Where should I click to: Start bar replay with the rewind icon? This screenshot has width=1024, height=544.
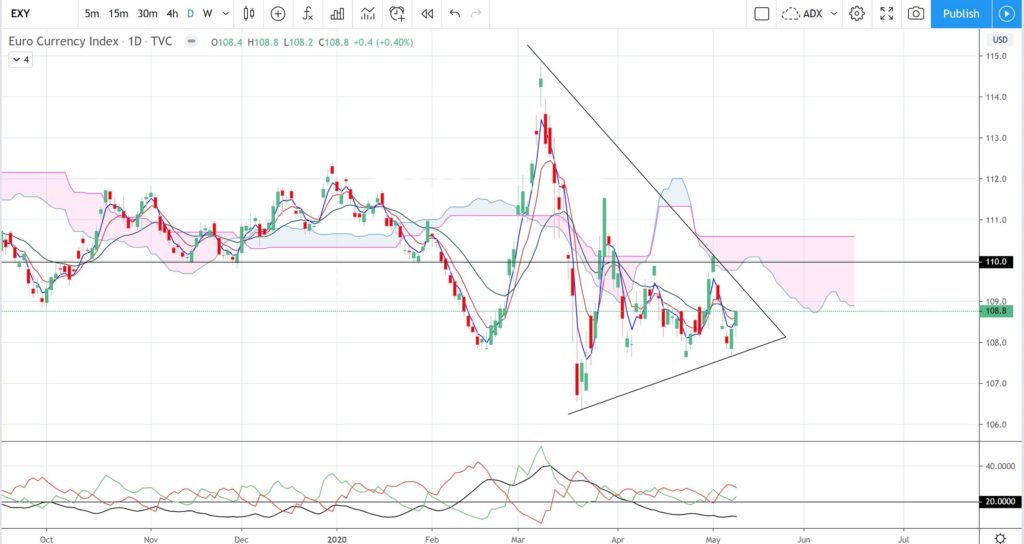(427, 13)
